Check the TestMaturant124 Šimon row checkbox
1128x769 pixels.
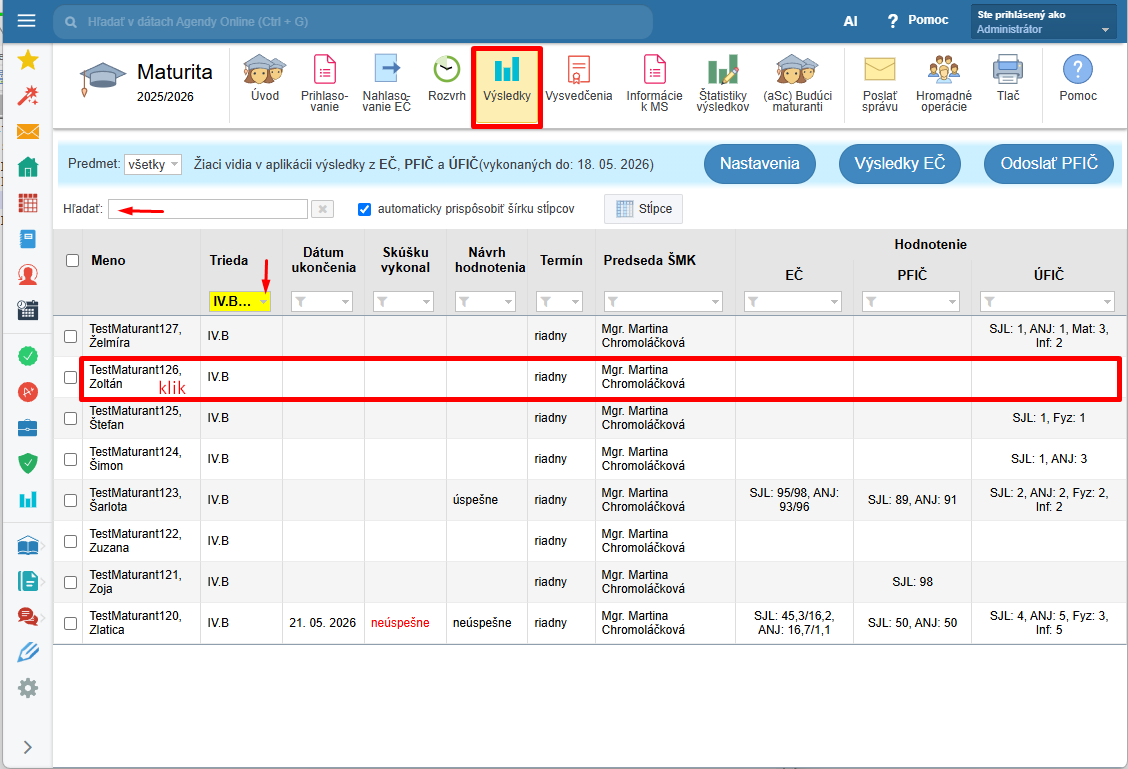click(70, 459)
